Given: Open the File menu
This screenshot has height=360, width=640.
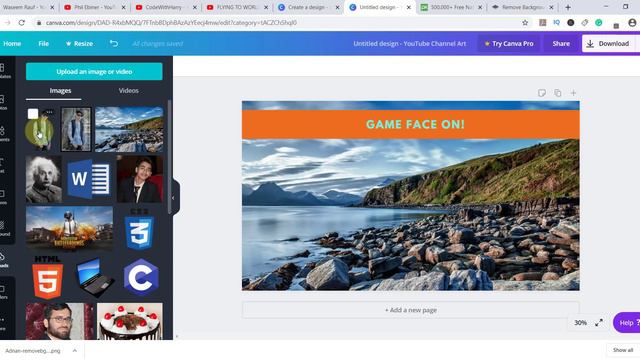Looking at the screenshot, I should tap(44, 43).
